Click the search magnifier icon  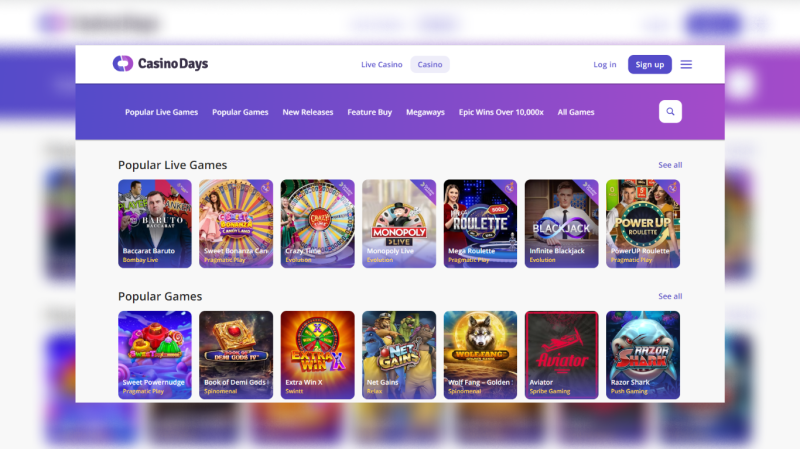(x=670, y=112)
